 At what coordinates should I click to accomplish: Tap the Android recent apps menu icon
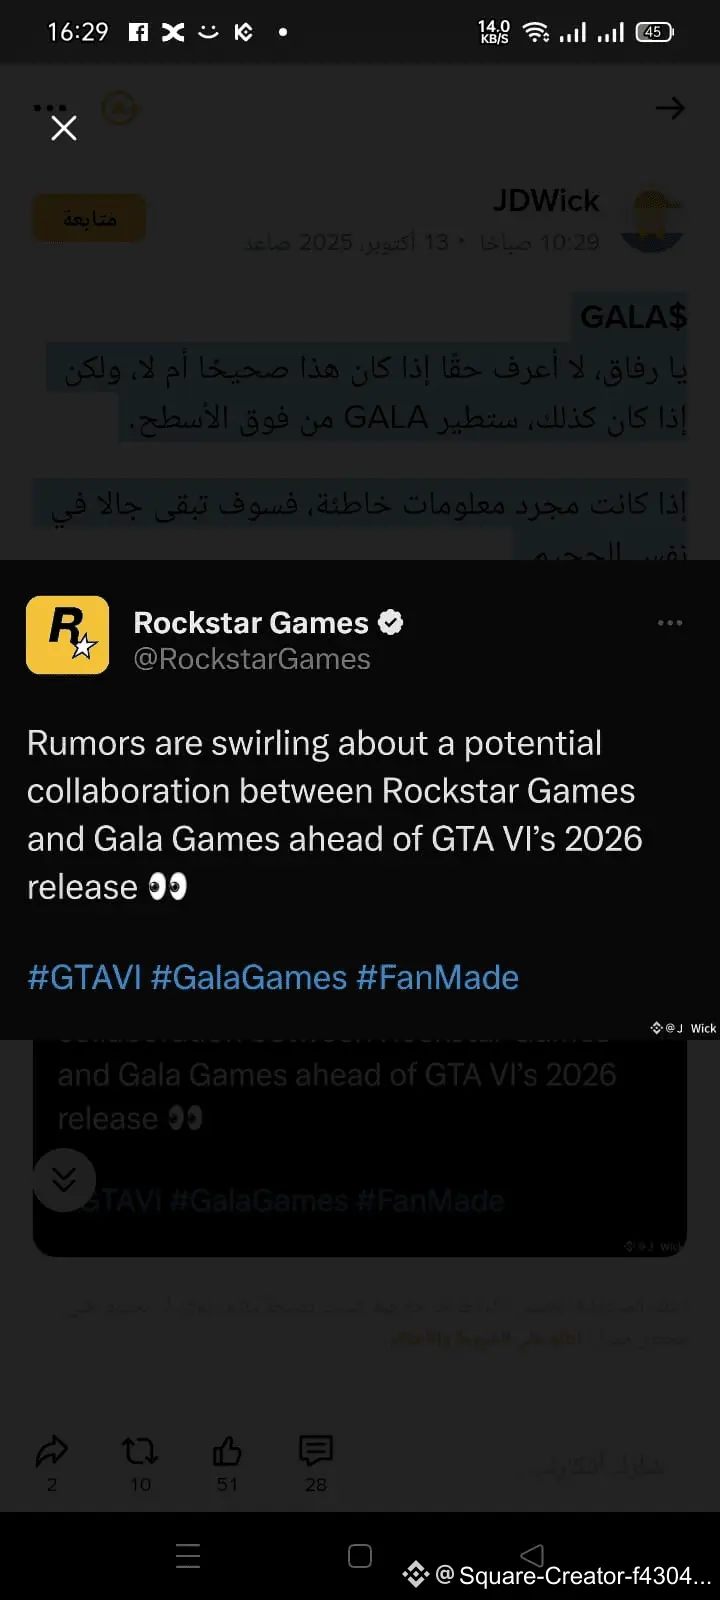(188, 1556)
